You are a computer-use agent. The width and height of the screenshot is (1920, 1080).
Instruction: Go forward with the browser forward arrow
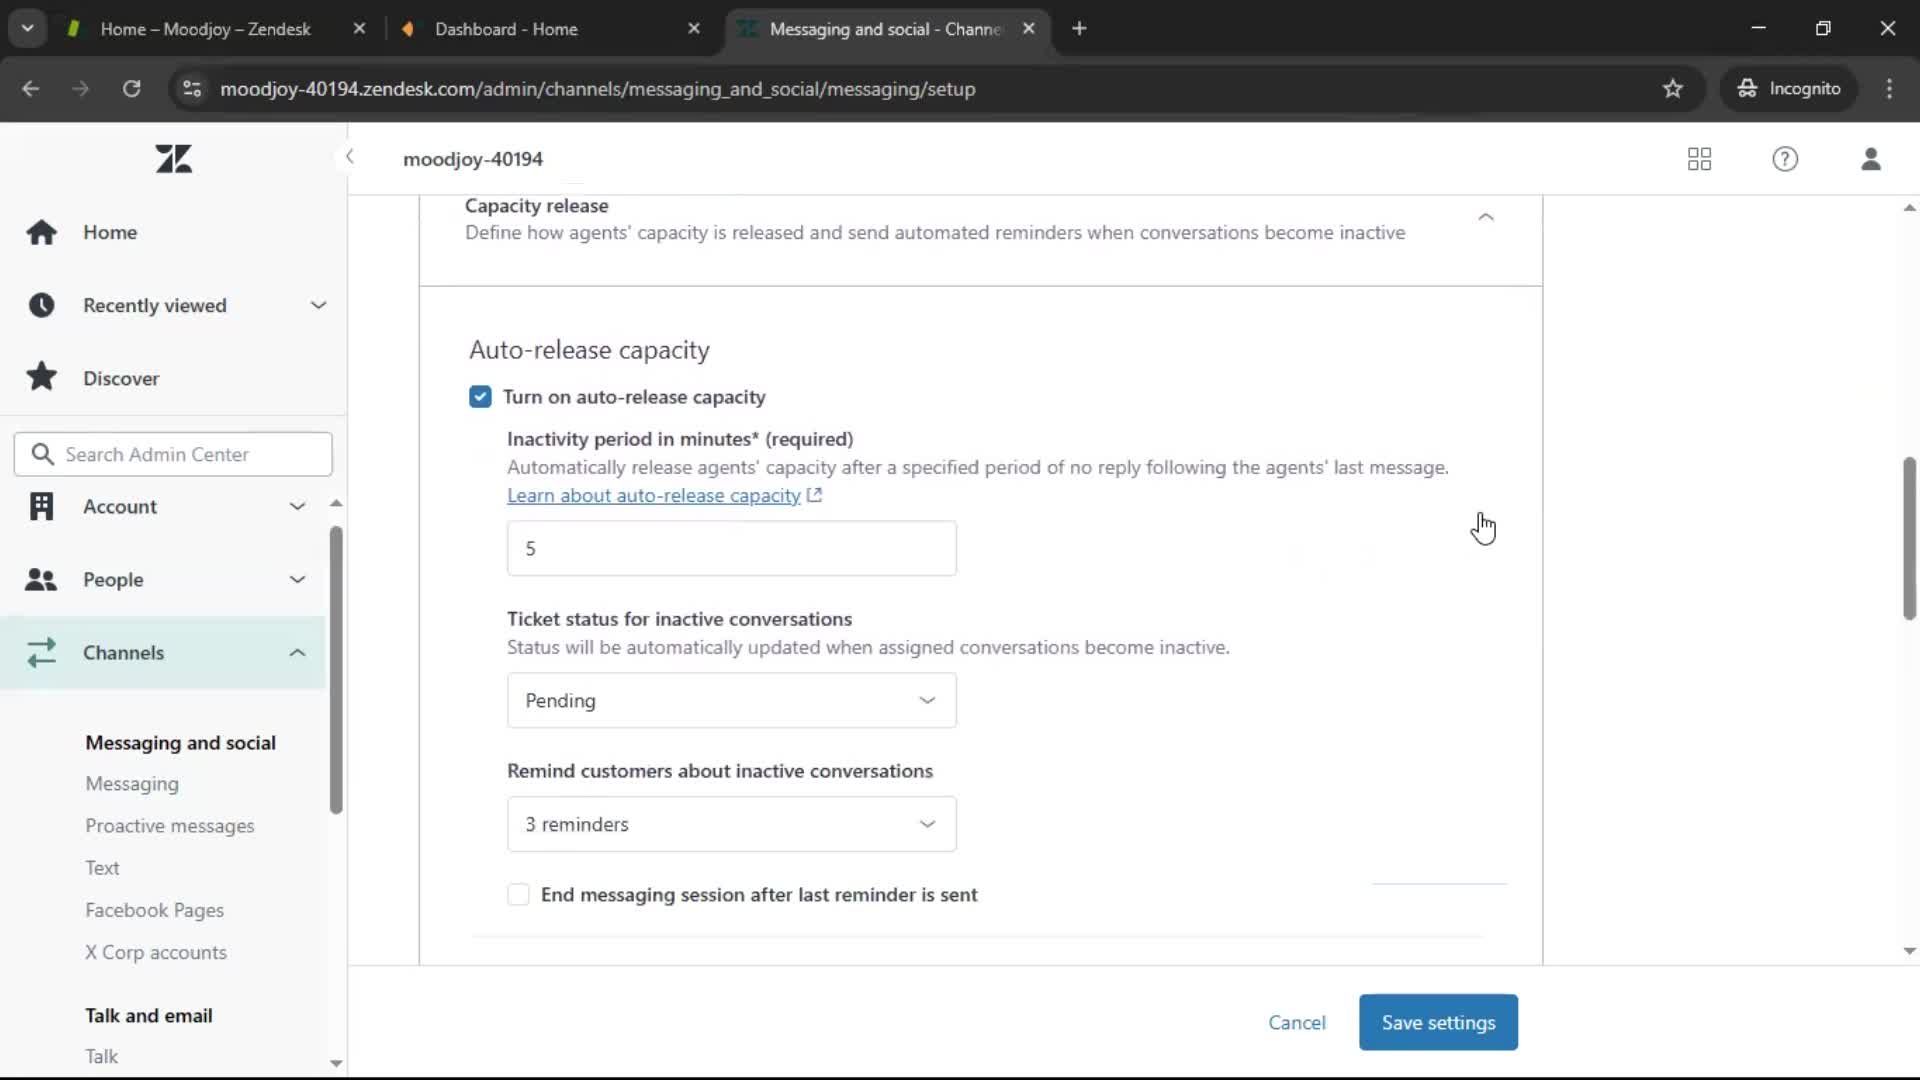pyautogui.click(x=80, y=89)
